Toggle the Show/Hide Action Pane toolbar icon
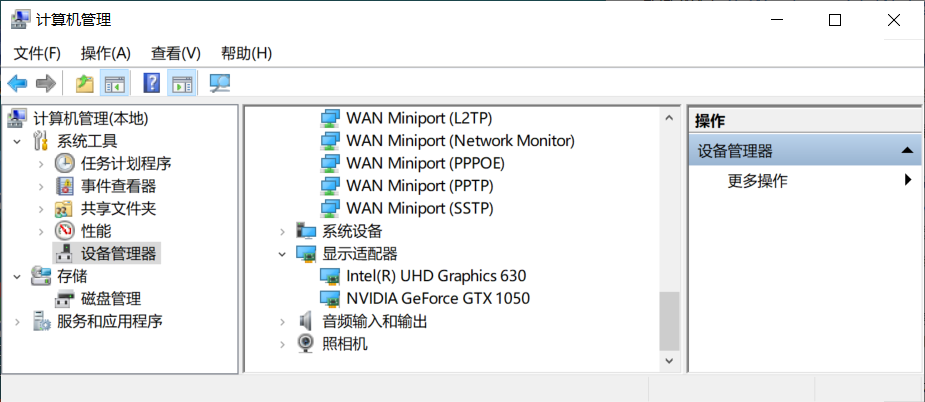 click(182, 83)
